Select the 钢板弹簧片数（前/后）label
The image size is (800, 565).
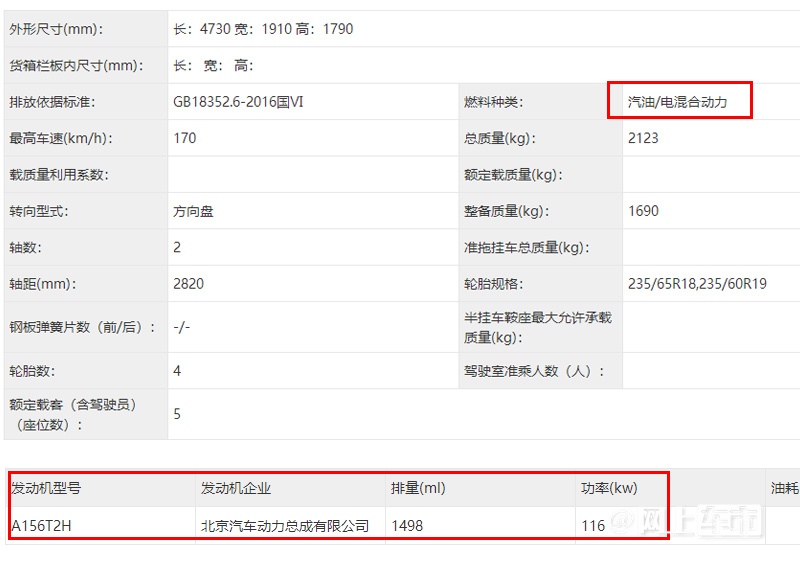pos(83,327)
